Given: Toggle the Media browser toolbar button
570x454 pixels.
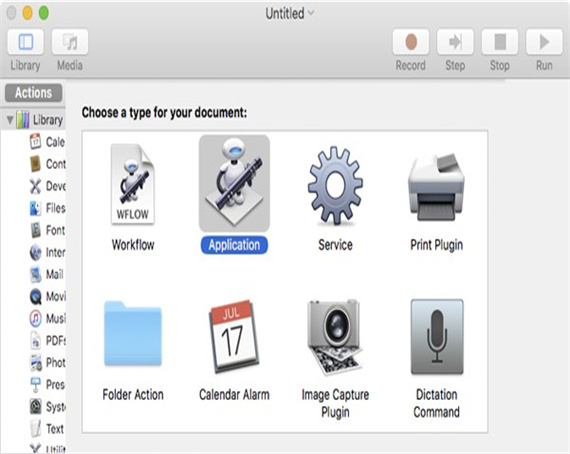Looking at the screenshot, I should (70, 42).
